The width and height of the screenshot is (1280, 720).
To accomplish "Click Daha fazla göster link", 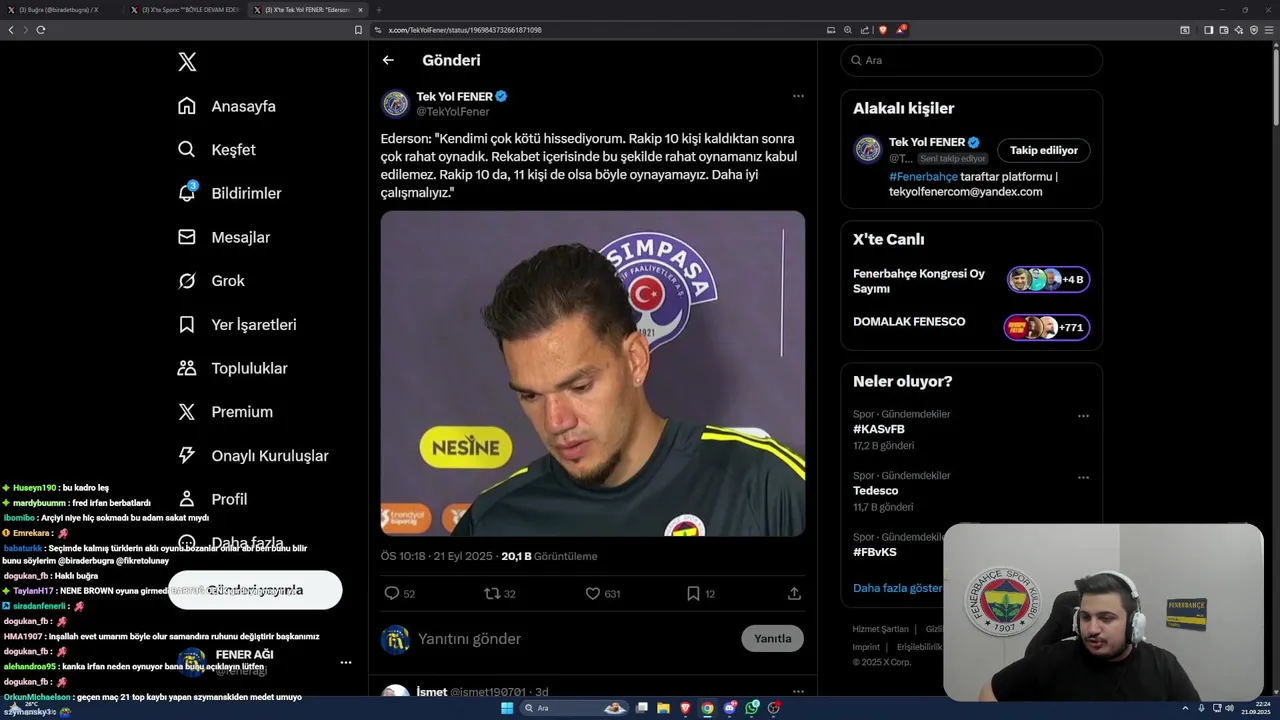I will (x=897, y=588).
